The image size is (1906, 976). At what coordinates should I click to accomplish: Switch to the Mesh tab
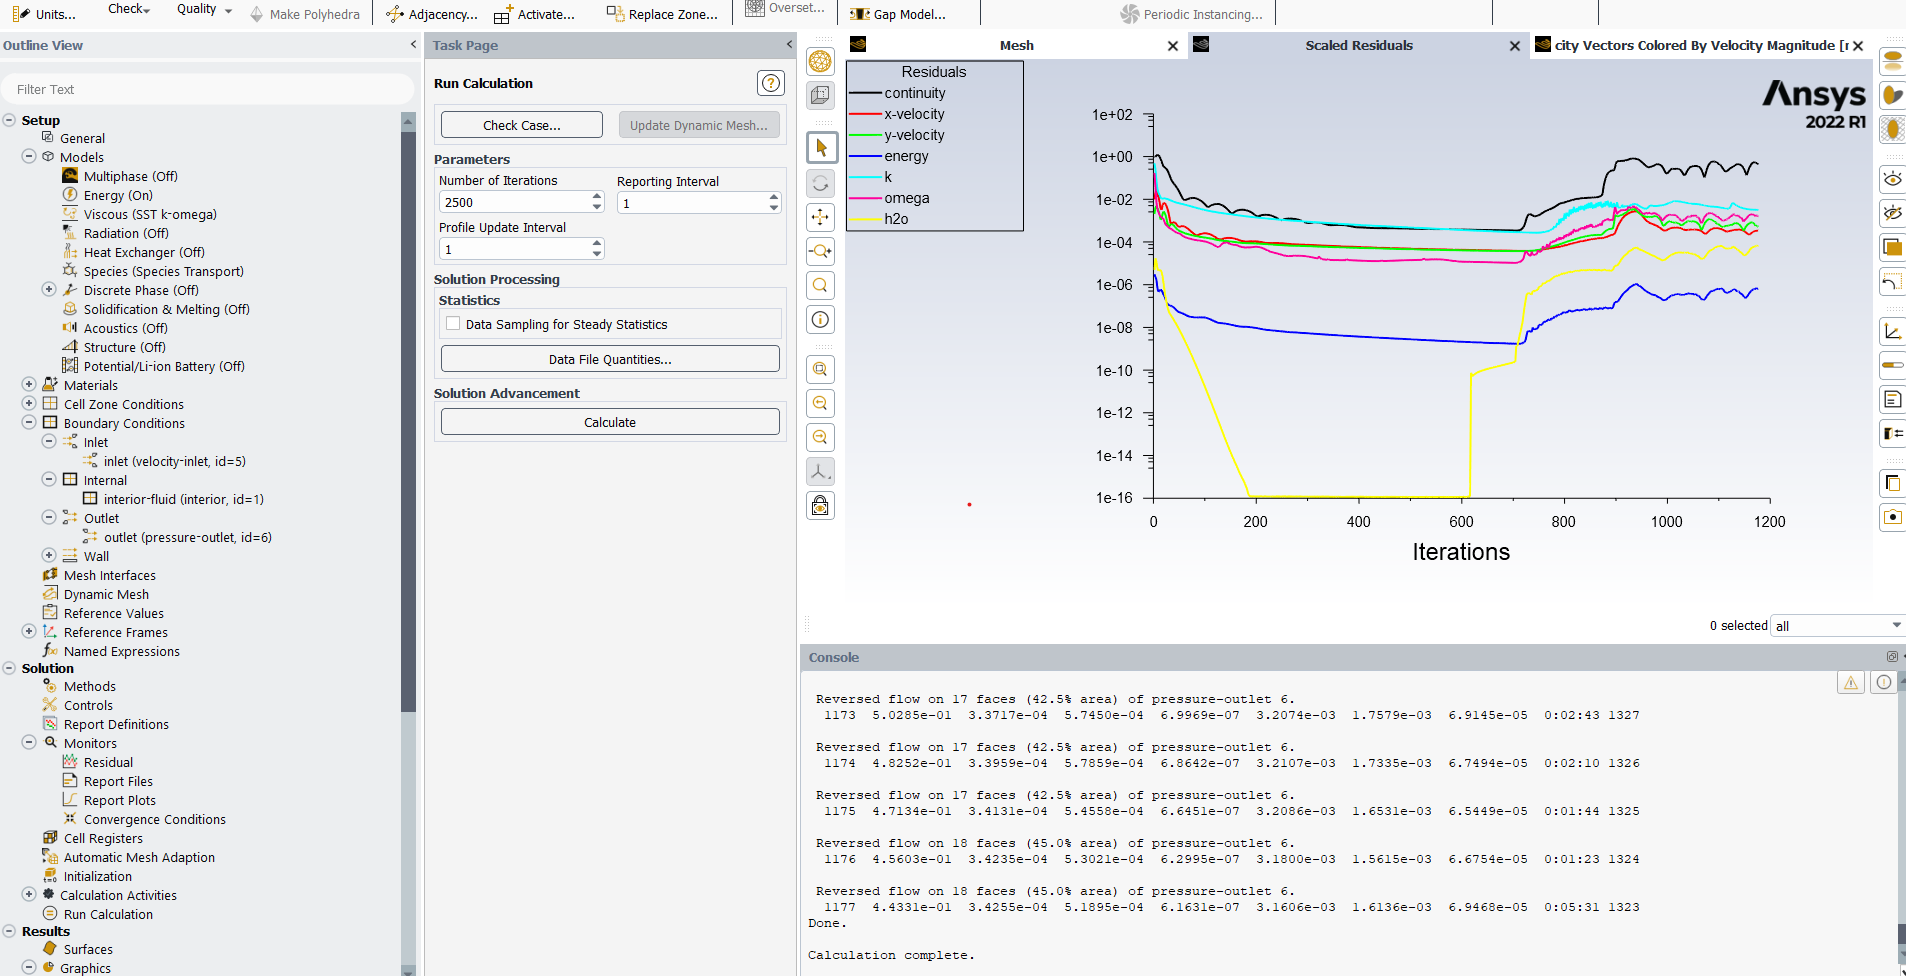point(1016,46)
